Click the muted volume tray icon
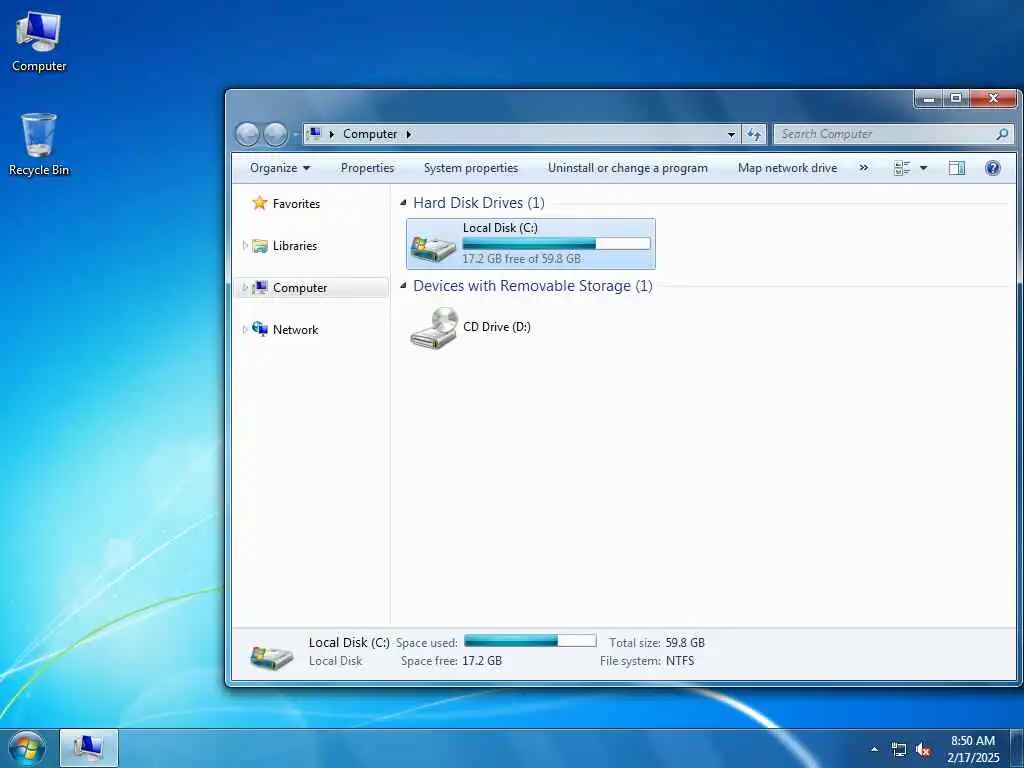 coord(923,750)
